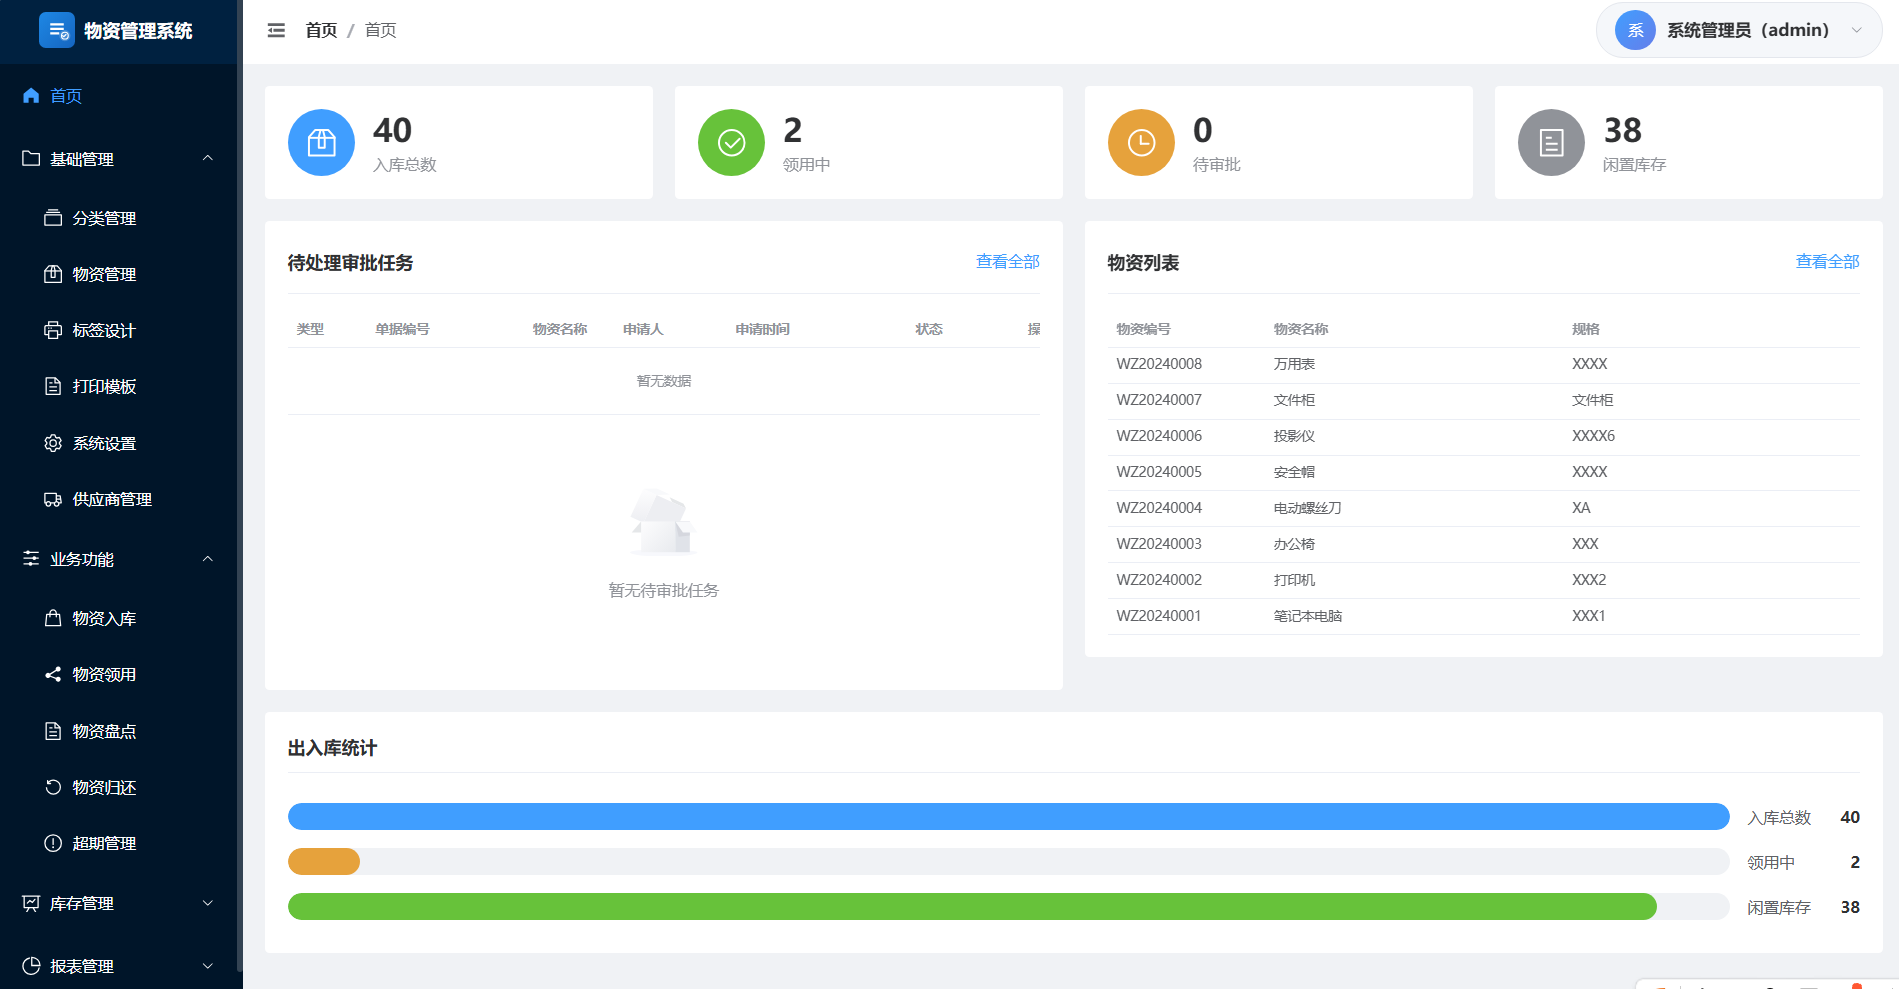Expand the 库存管理 menu group chevron
Screen dimensions: 1899x989
[x=208, y=903]
